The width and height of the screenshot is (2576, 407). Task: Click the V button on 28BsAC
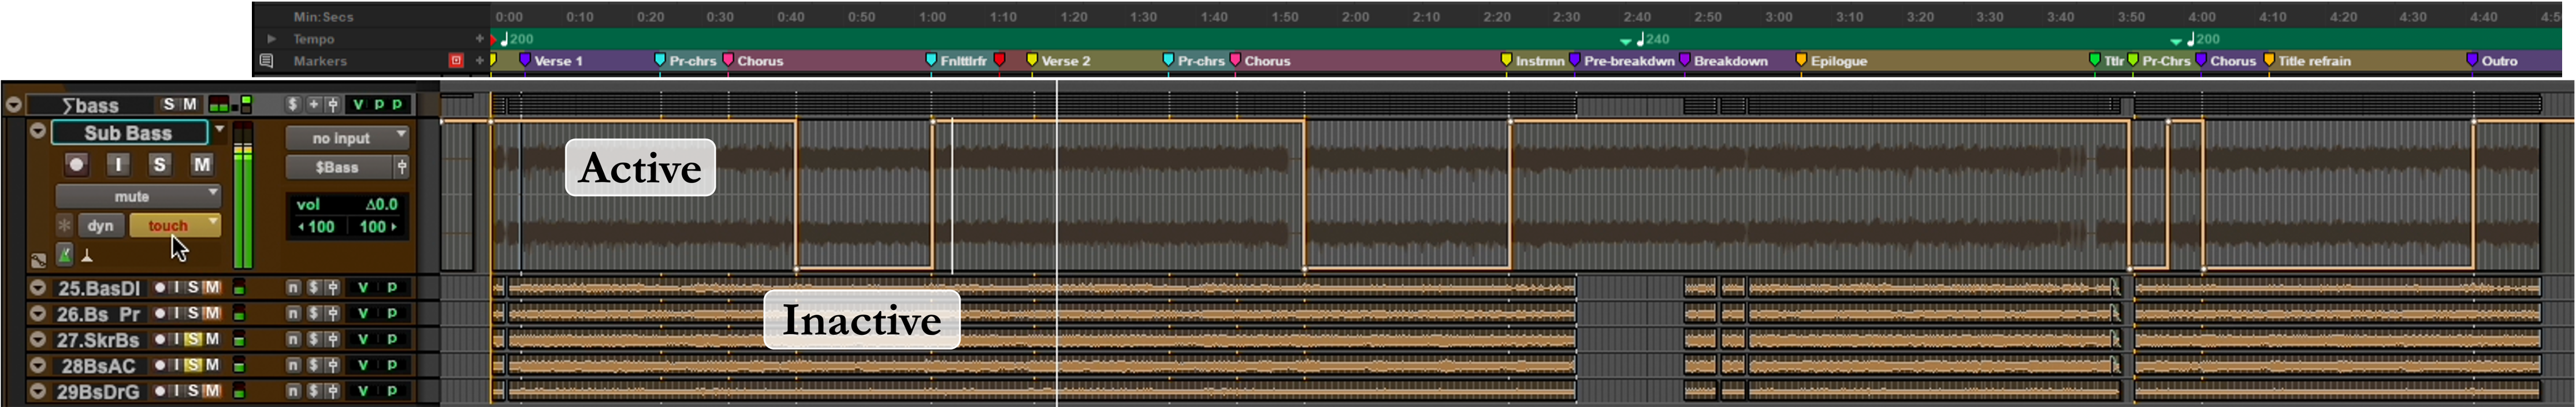pyautogui.click(x=363, y=365)
